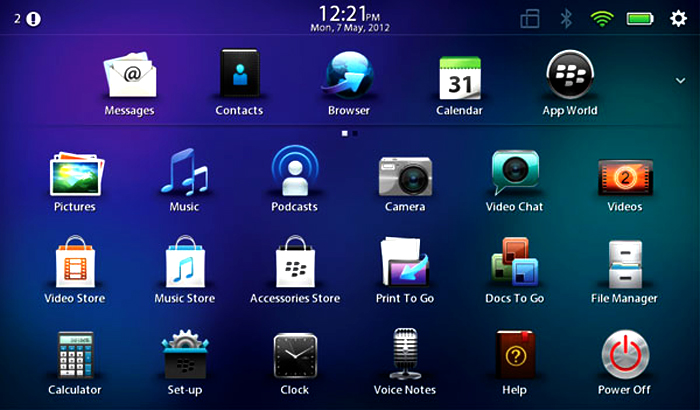Screen dimensions: 700x410
Task: Expand app tray with chevron arrow
Action: [680, 81]
